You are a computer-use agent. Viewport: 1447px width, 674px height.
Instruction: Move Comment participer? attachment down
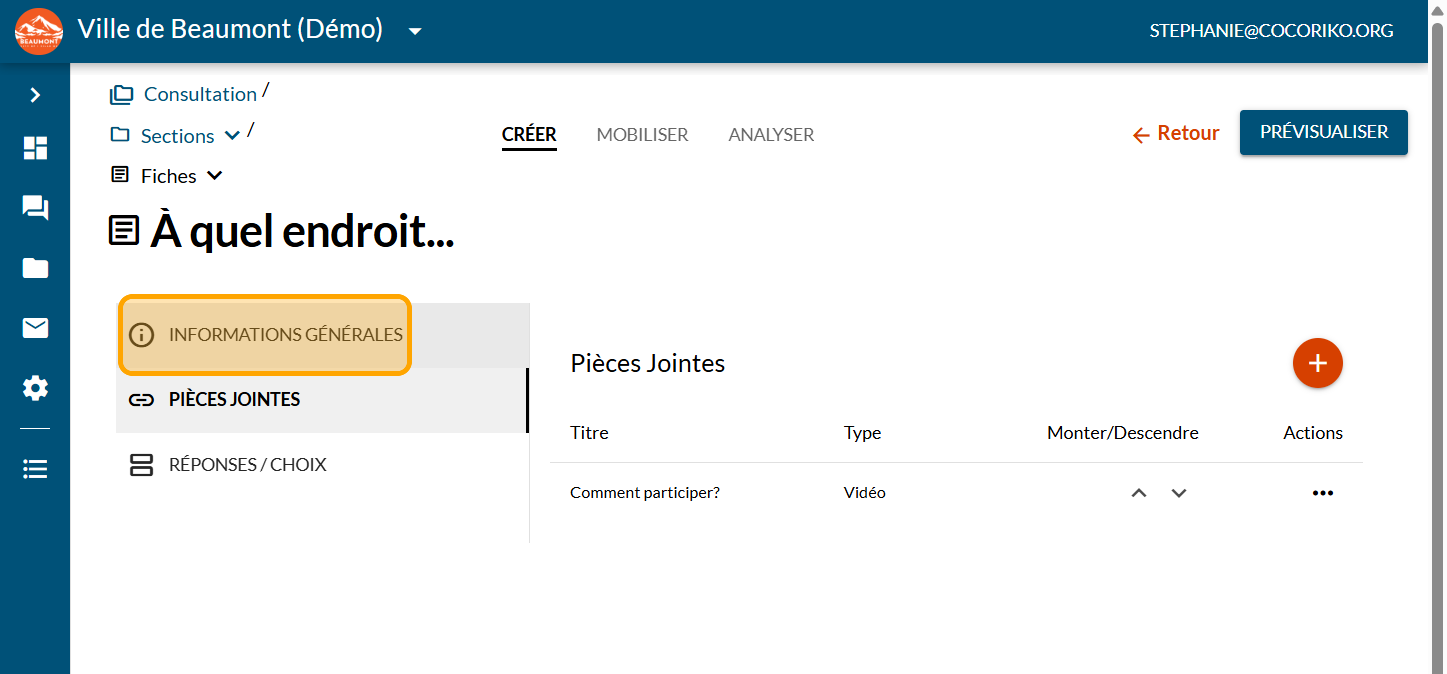[1179, 493]
